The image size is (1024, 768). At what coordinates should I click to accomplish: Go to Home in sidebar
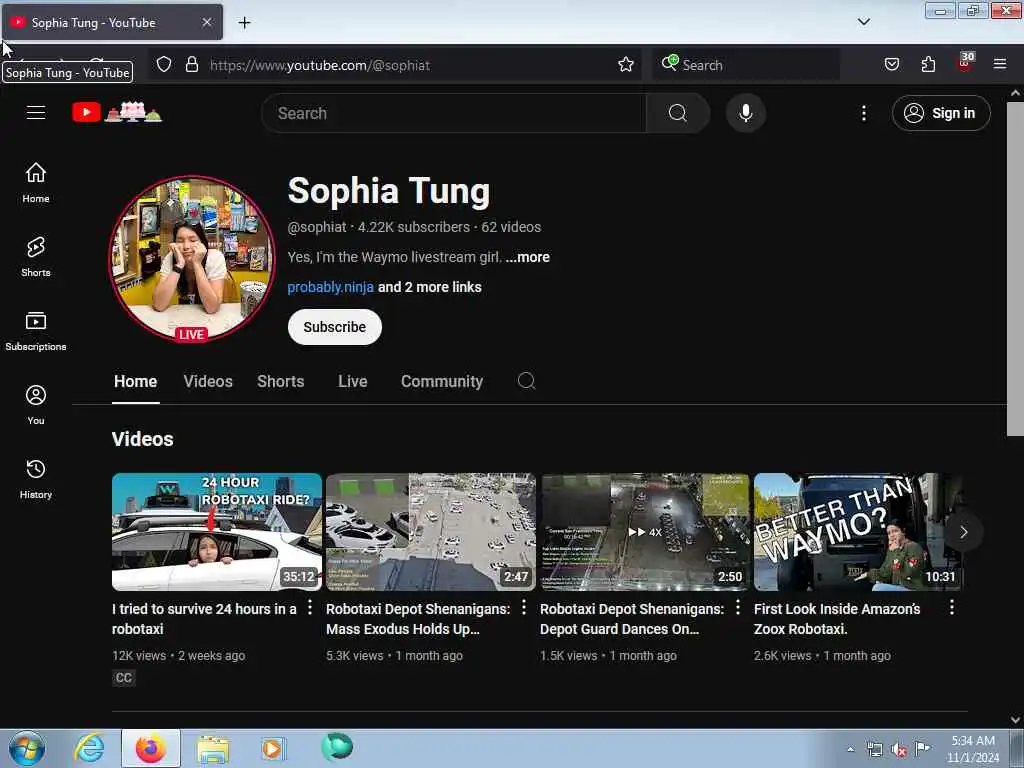coord(36,183)
